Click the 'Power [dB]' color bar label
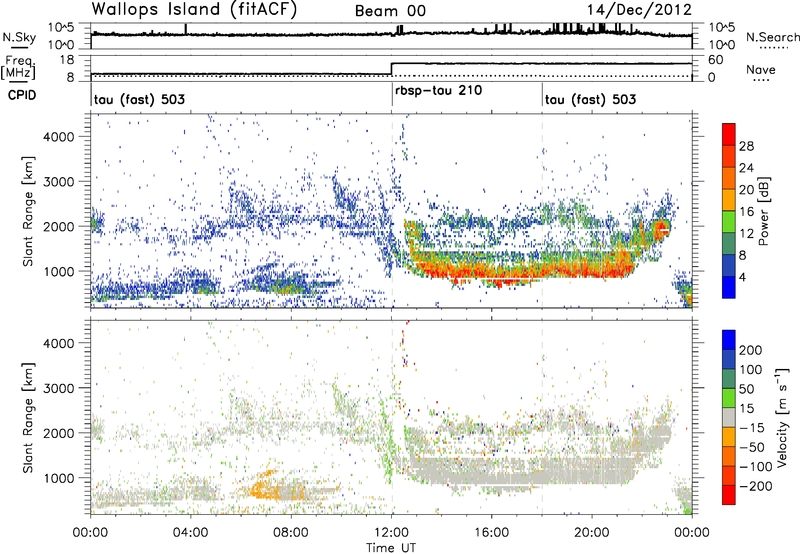Image resolution: width=800 pixels, height=554 pixels. 763,211
